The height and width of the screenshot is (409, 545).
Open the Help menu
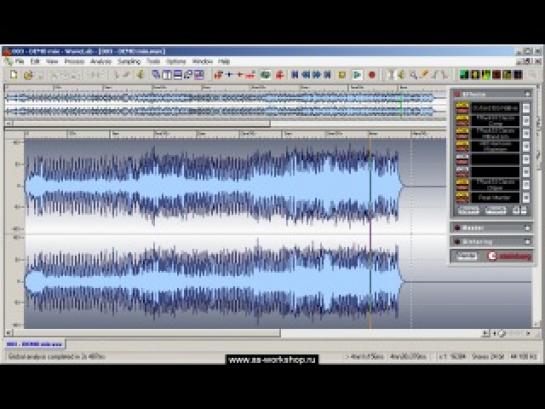click(224, 62)
